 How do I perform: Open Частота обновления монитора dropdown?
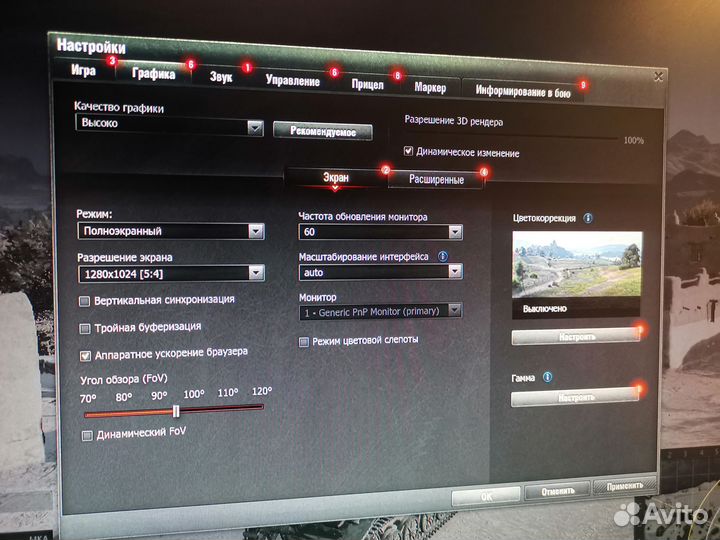click(x=381, y=232)
